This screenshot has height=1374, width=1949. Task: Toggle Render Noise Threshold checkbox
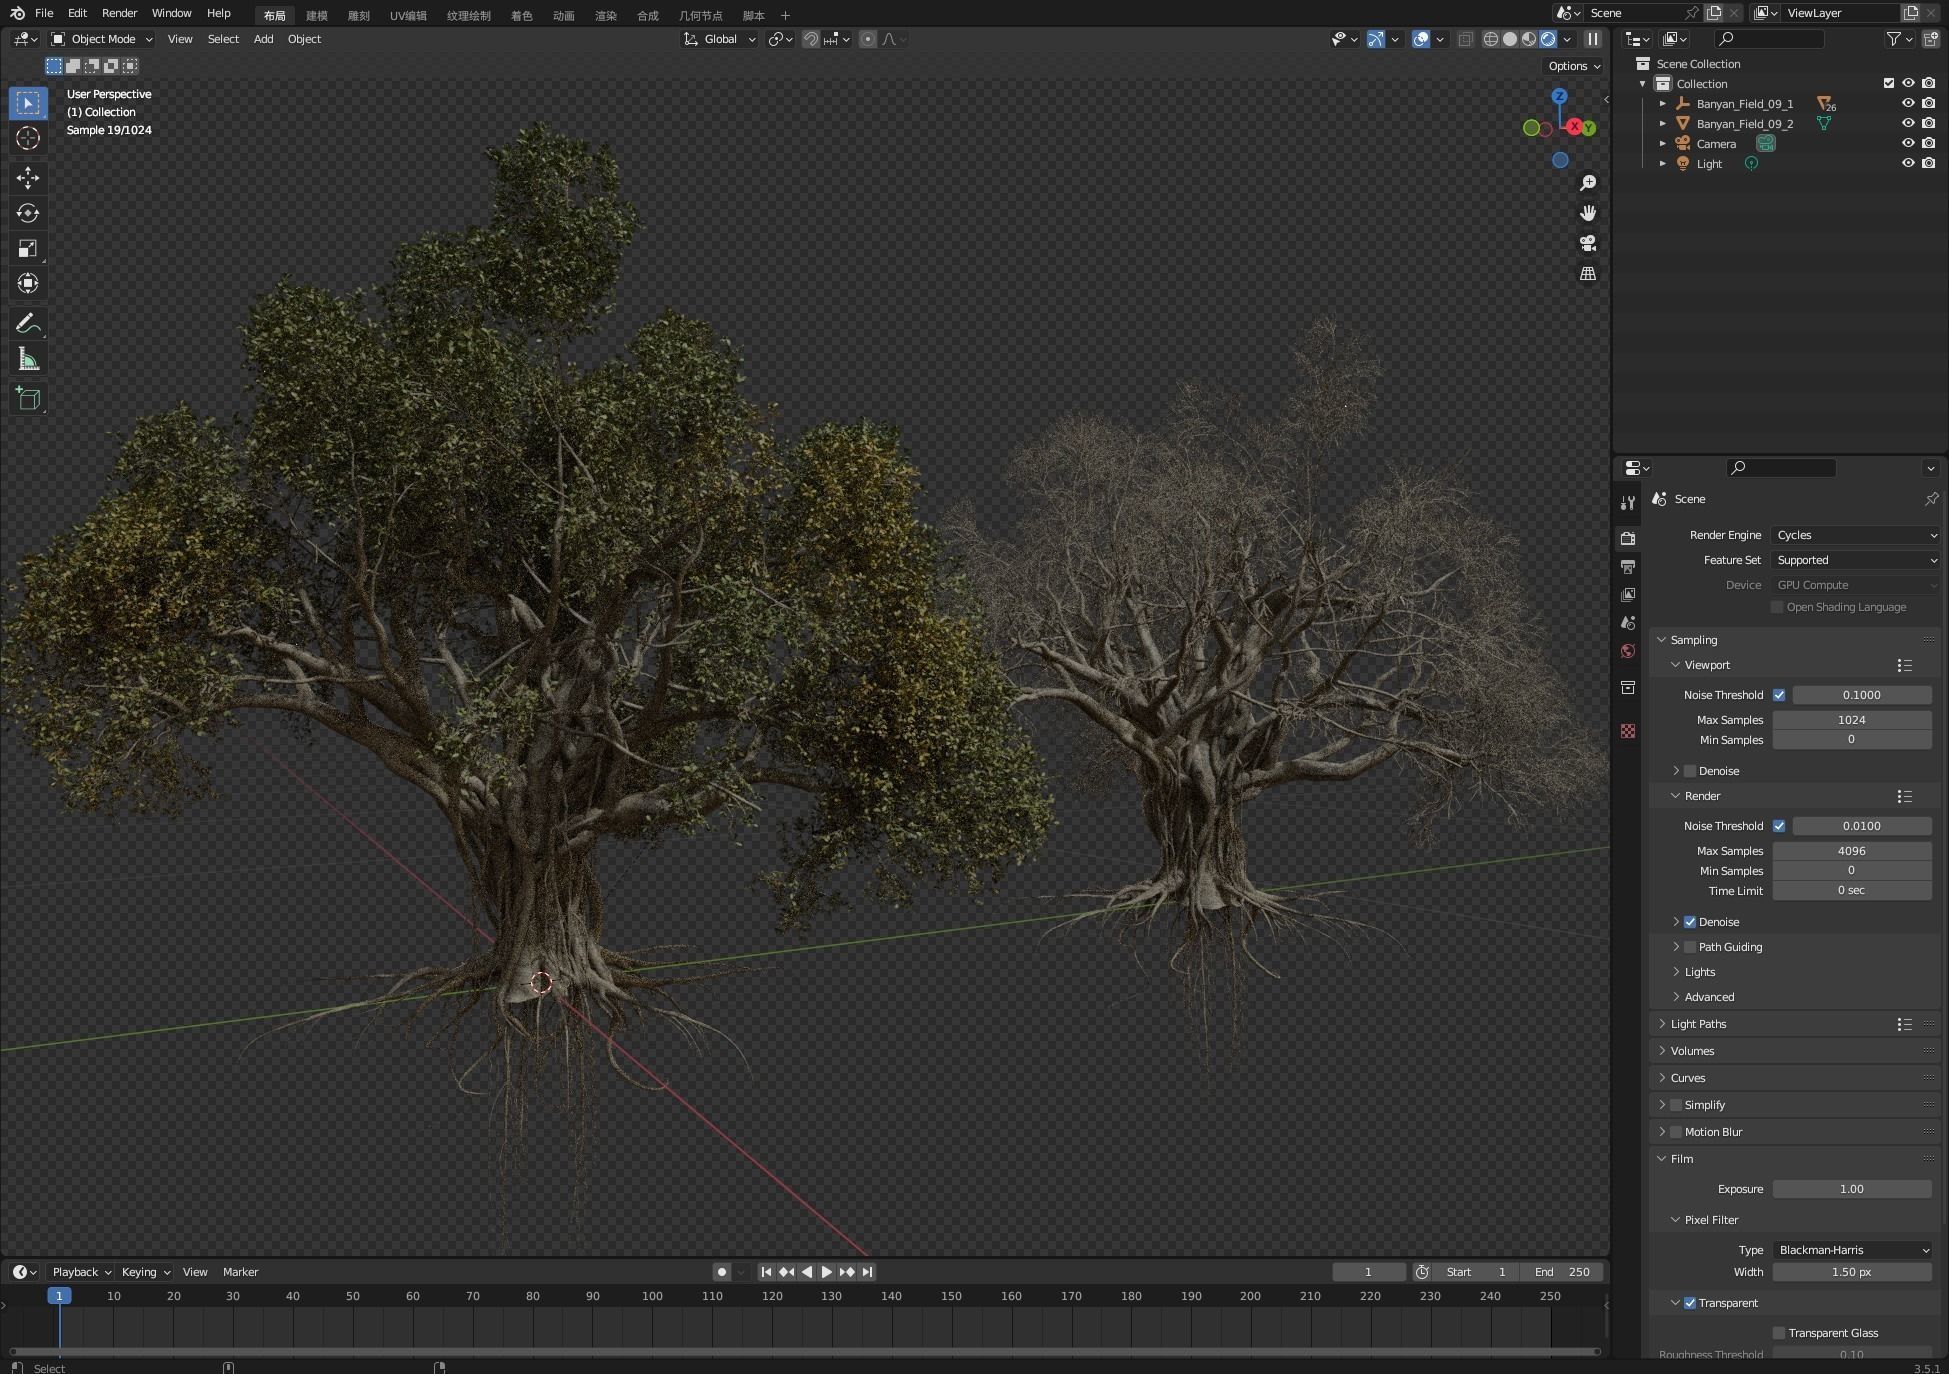tap(1779, 826)
